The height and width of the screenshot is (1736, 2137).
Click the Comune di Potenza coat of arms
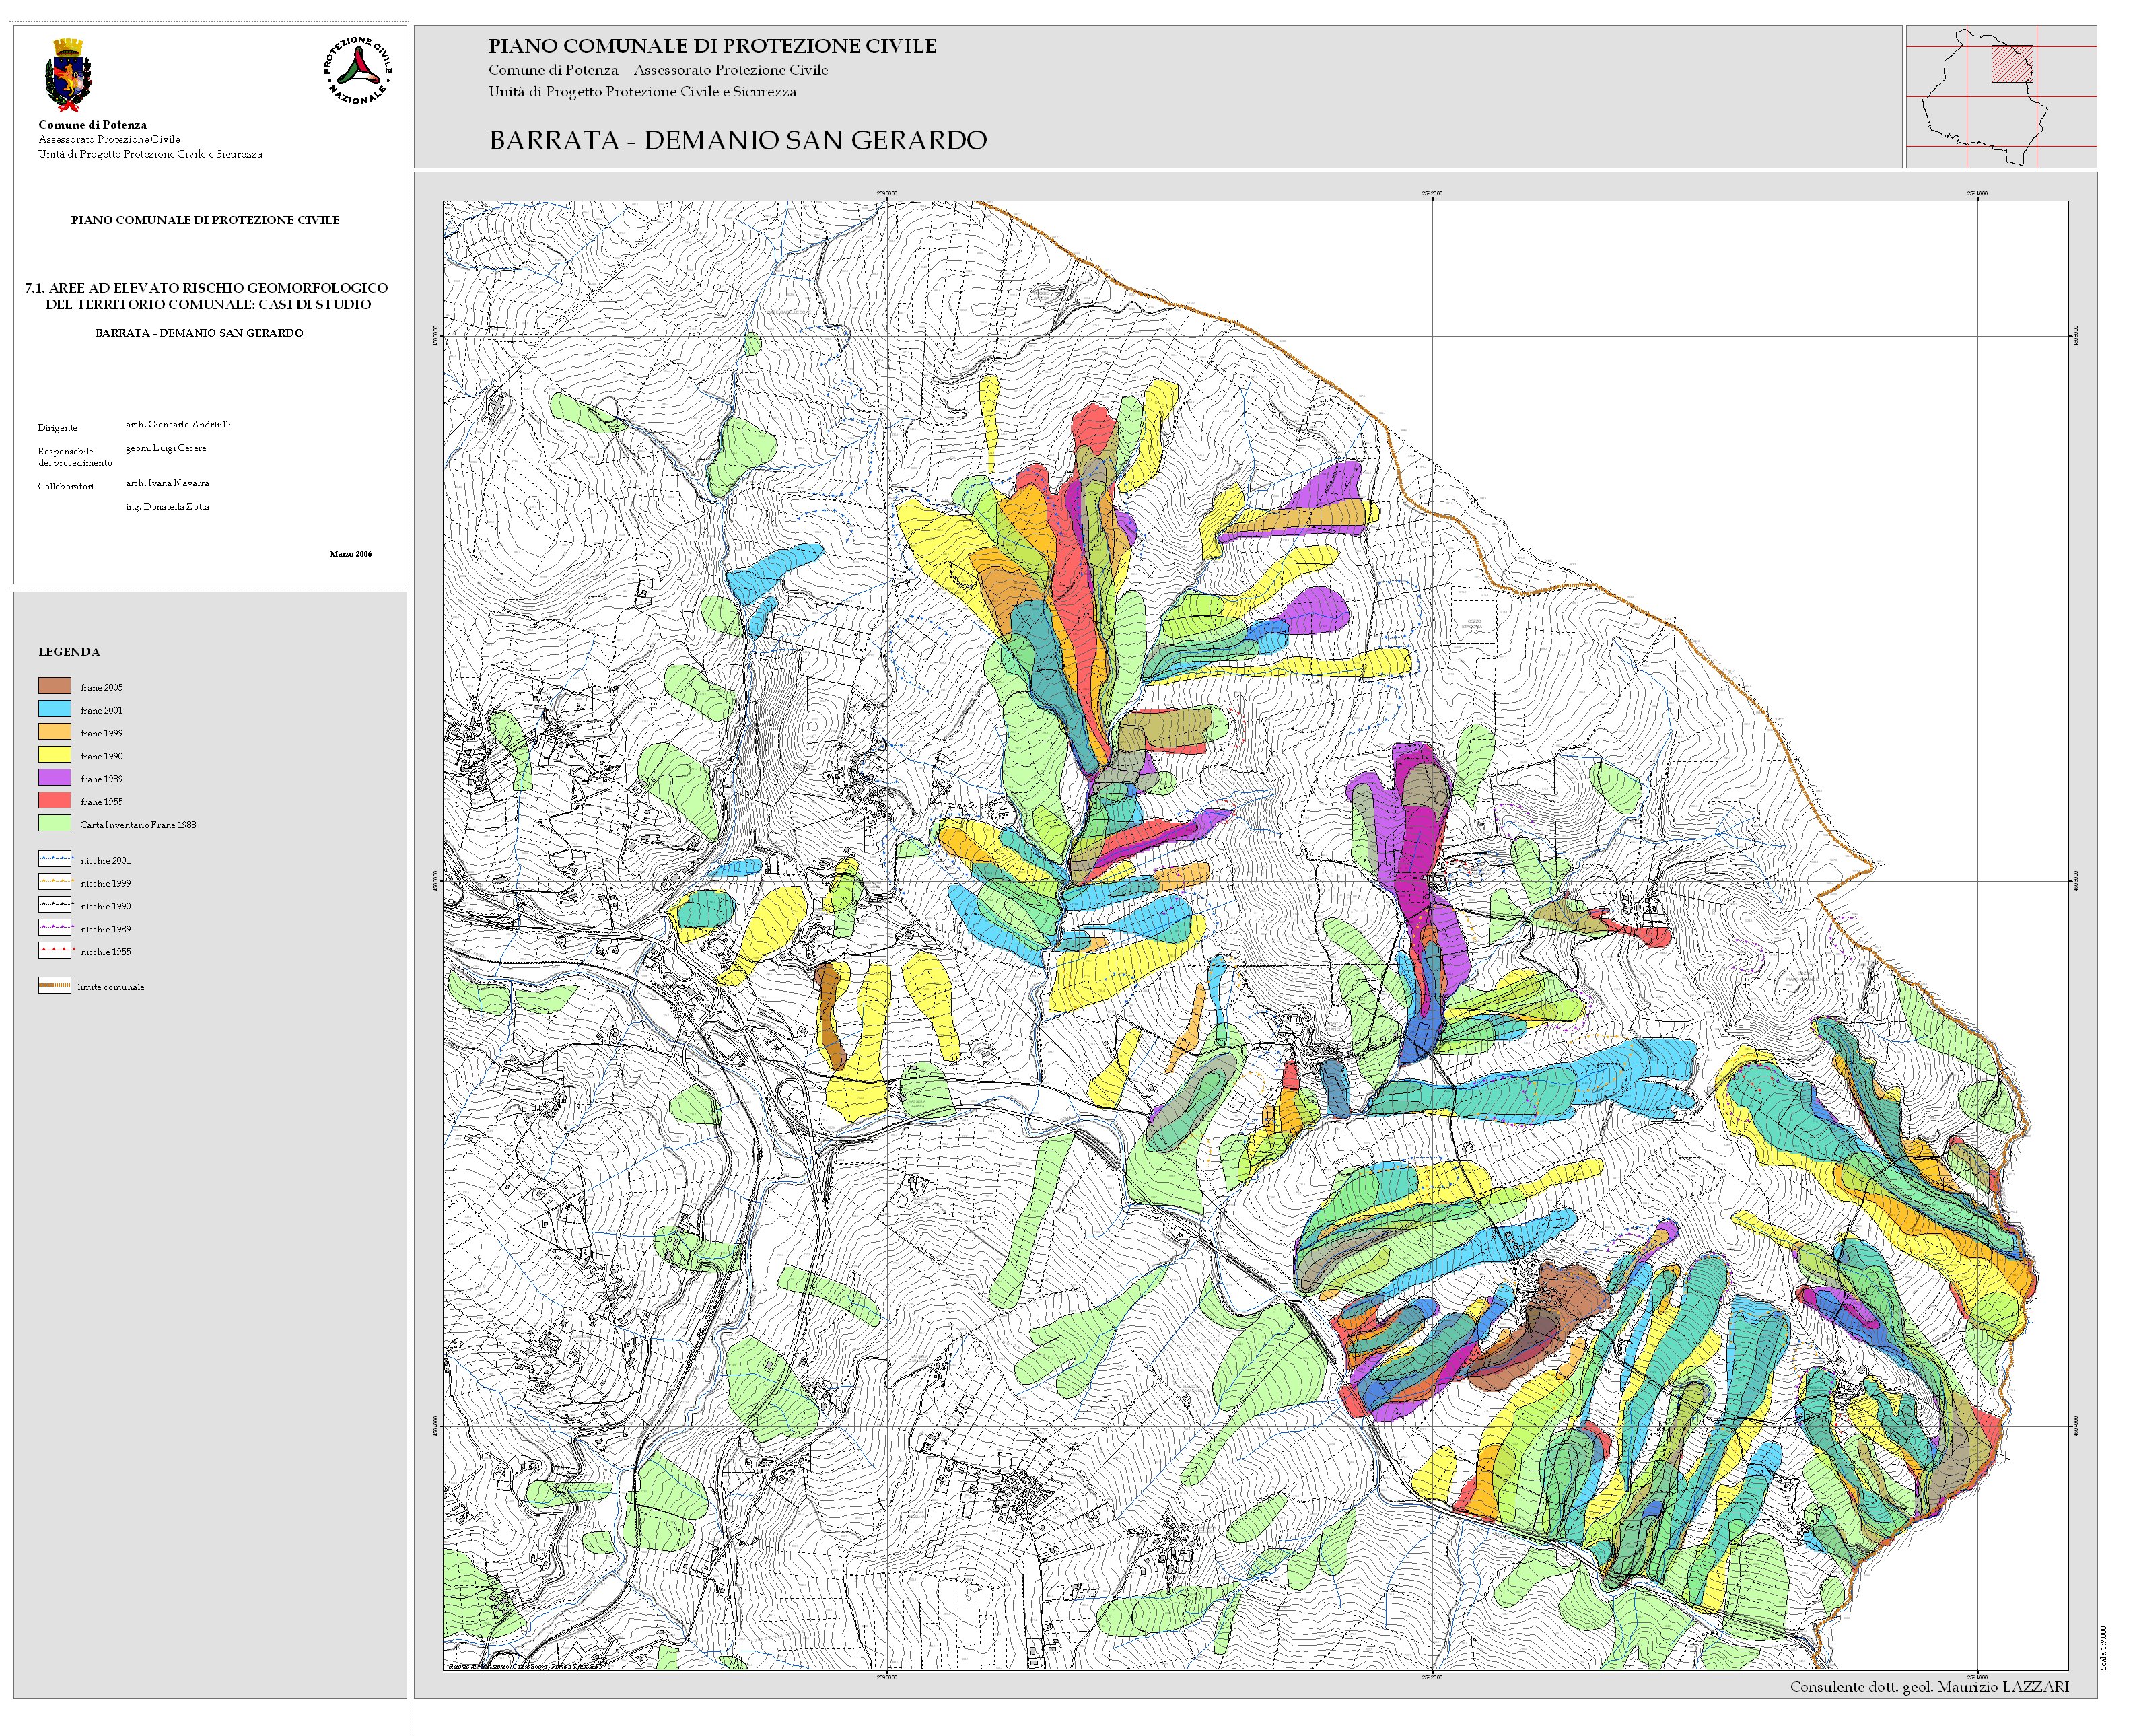point(68,76)
